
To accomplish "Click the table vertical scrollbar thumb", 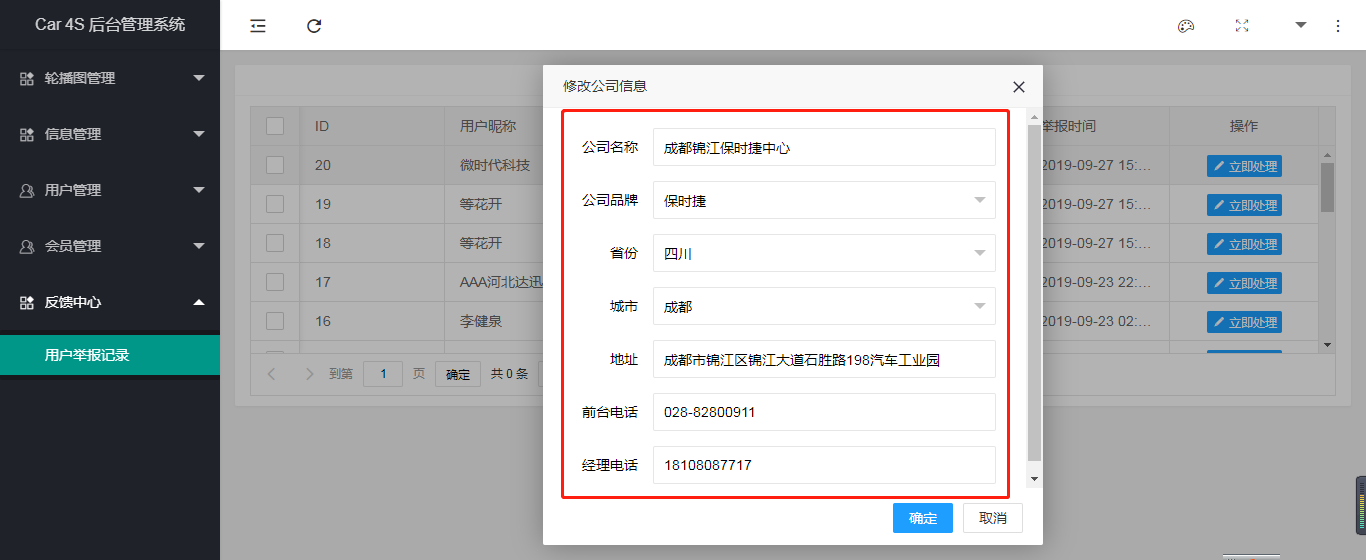I will click(x=1327, y=187).
